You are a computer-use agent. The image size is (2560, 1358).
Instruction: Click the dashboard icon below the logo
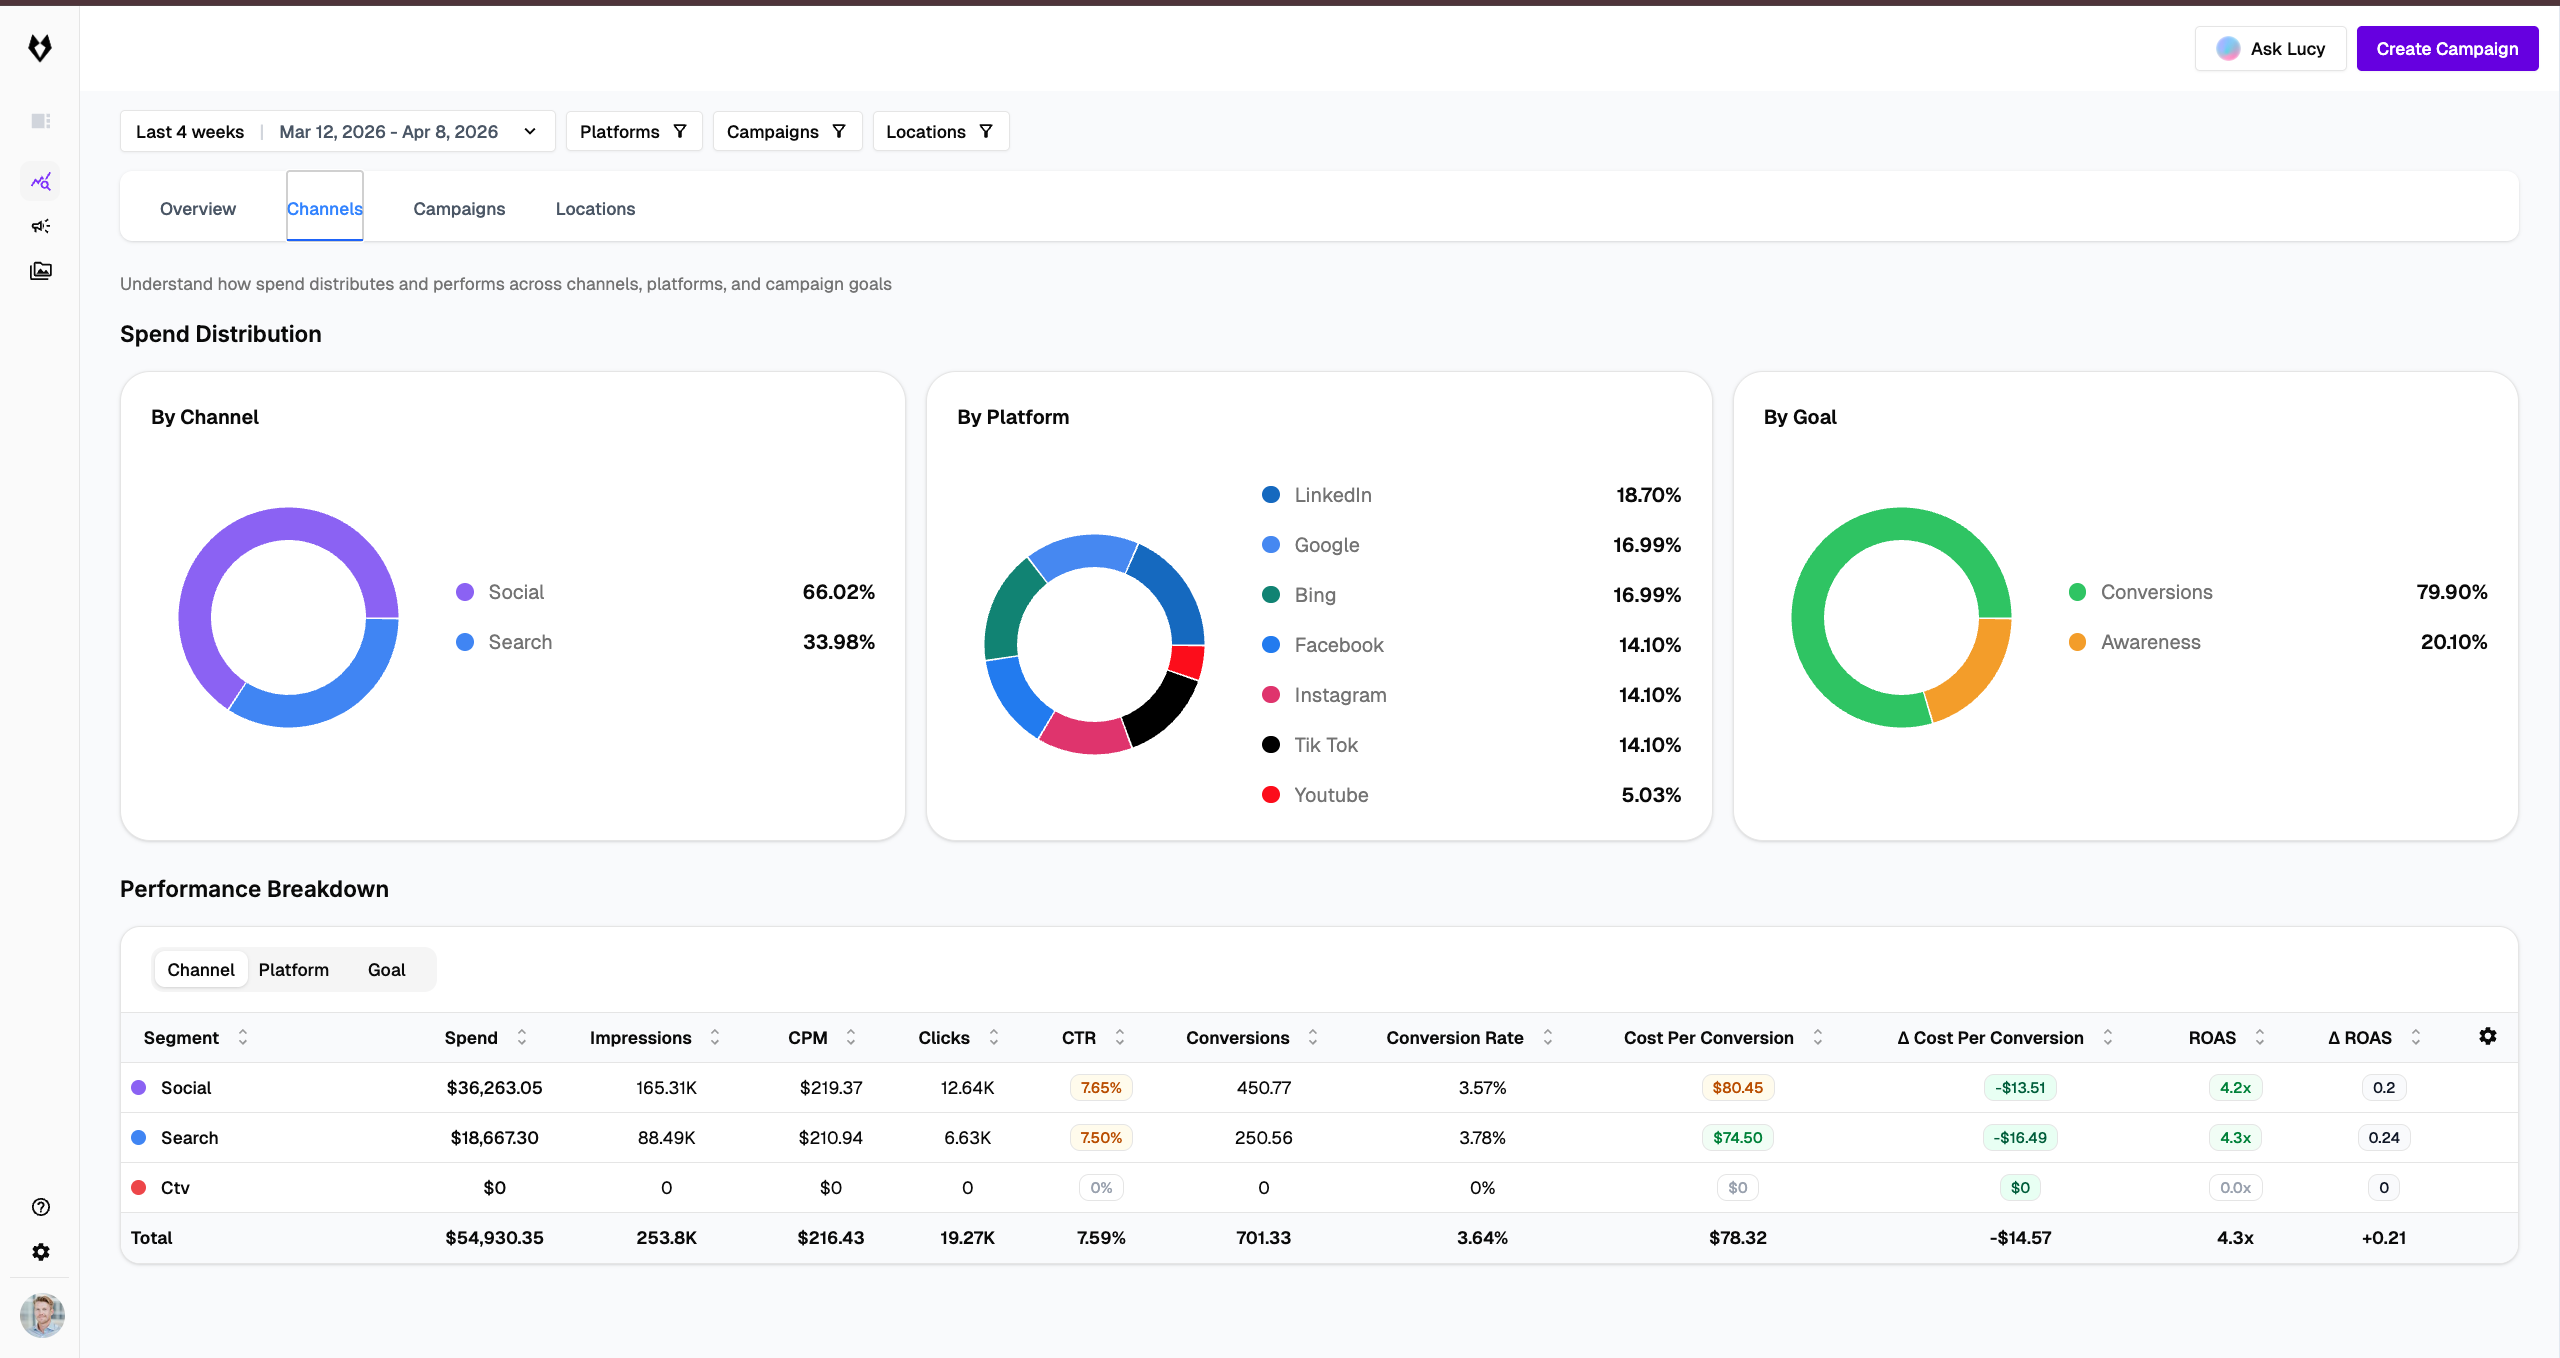[x=41, y=120]
